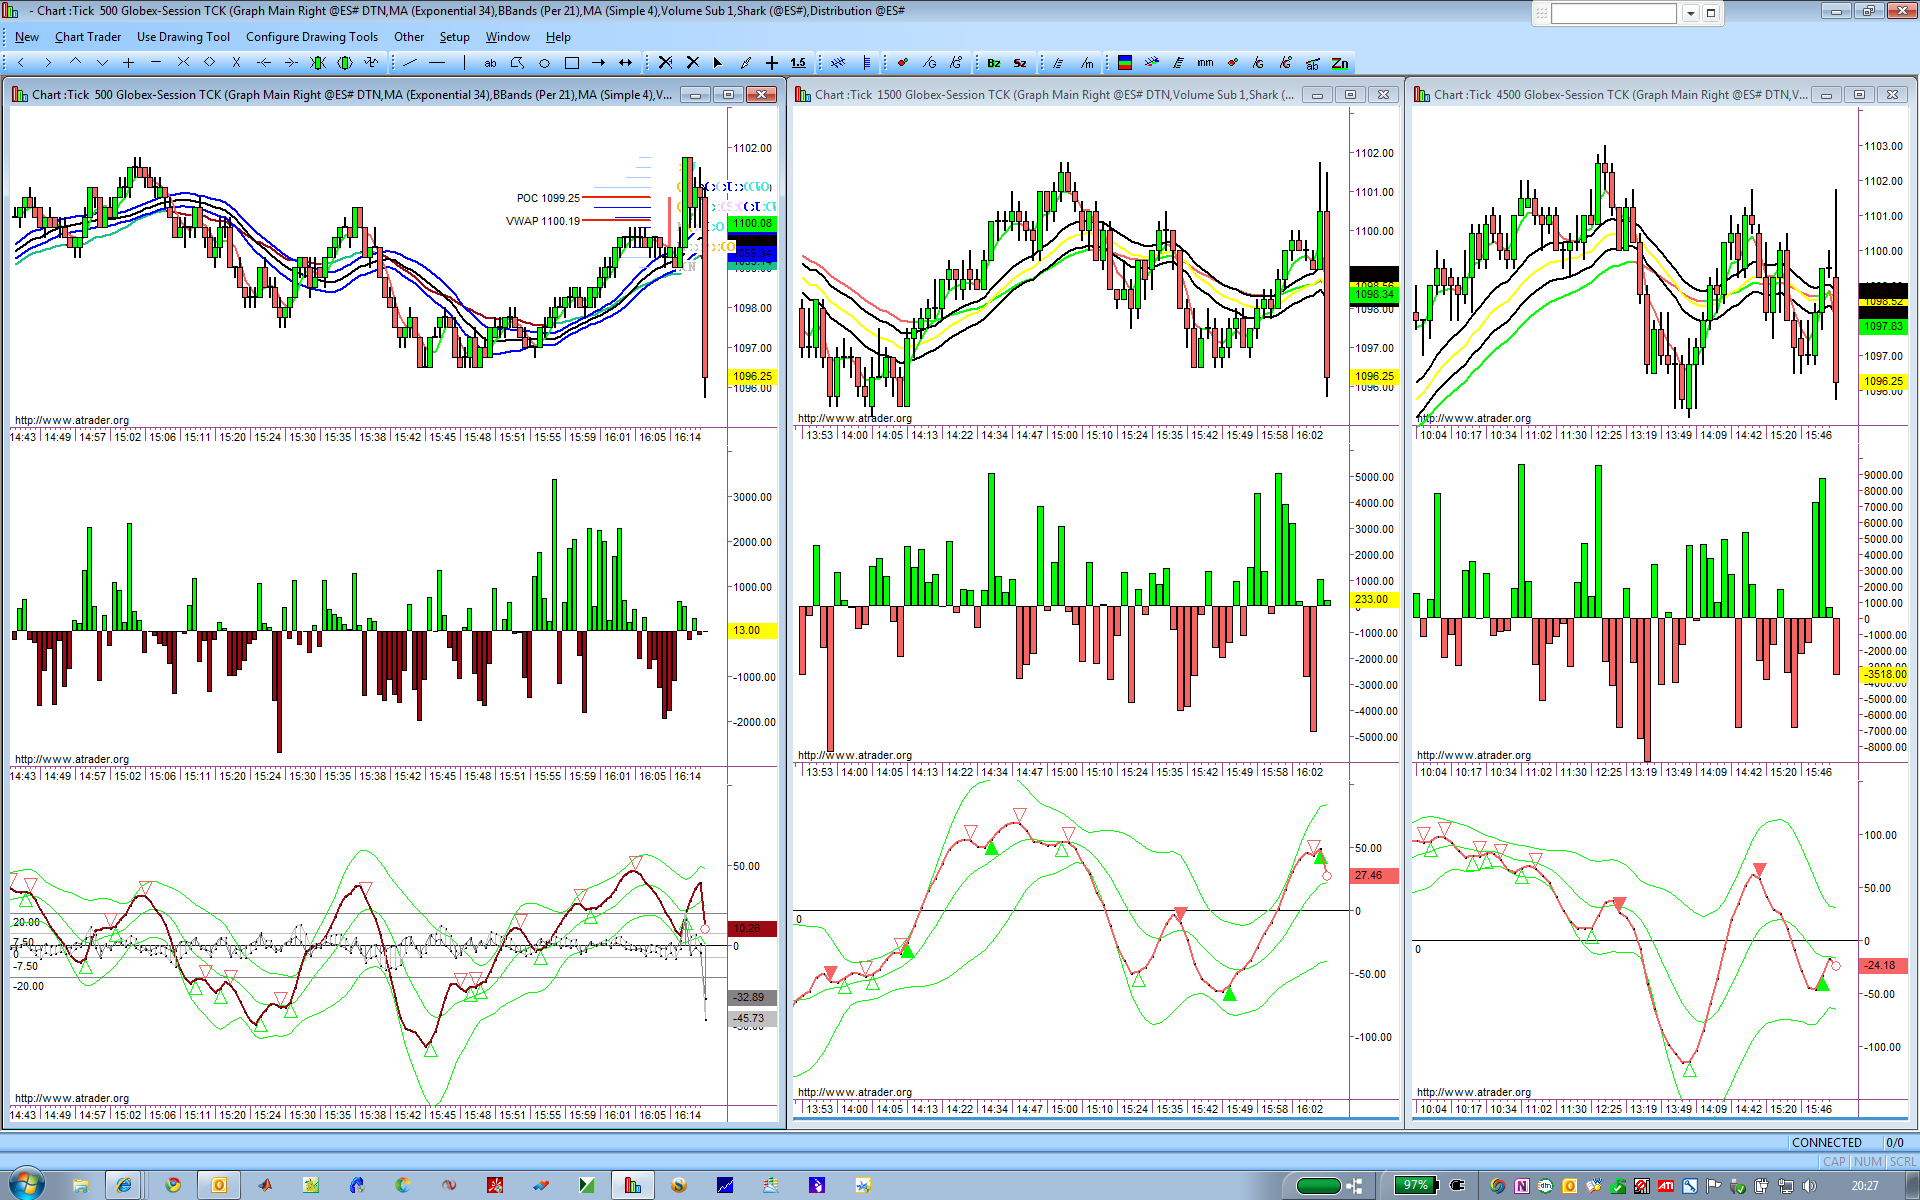This screenshot has width=1920, height=1200.
Task: Open the Chart Trader menu
Action: (88, 37)
